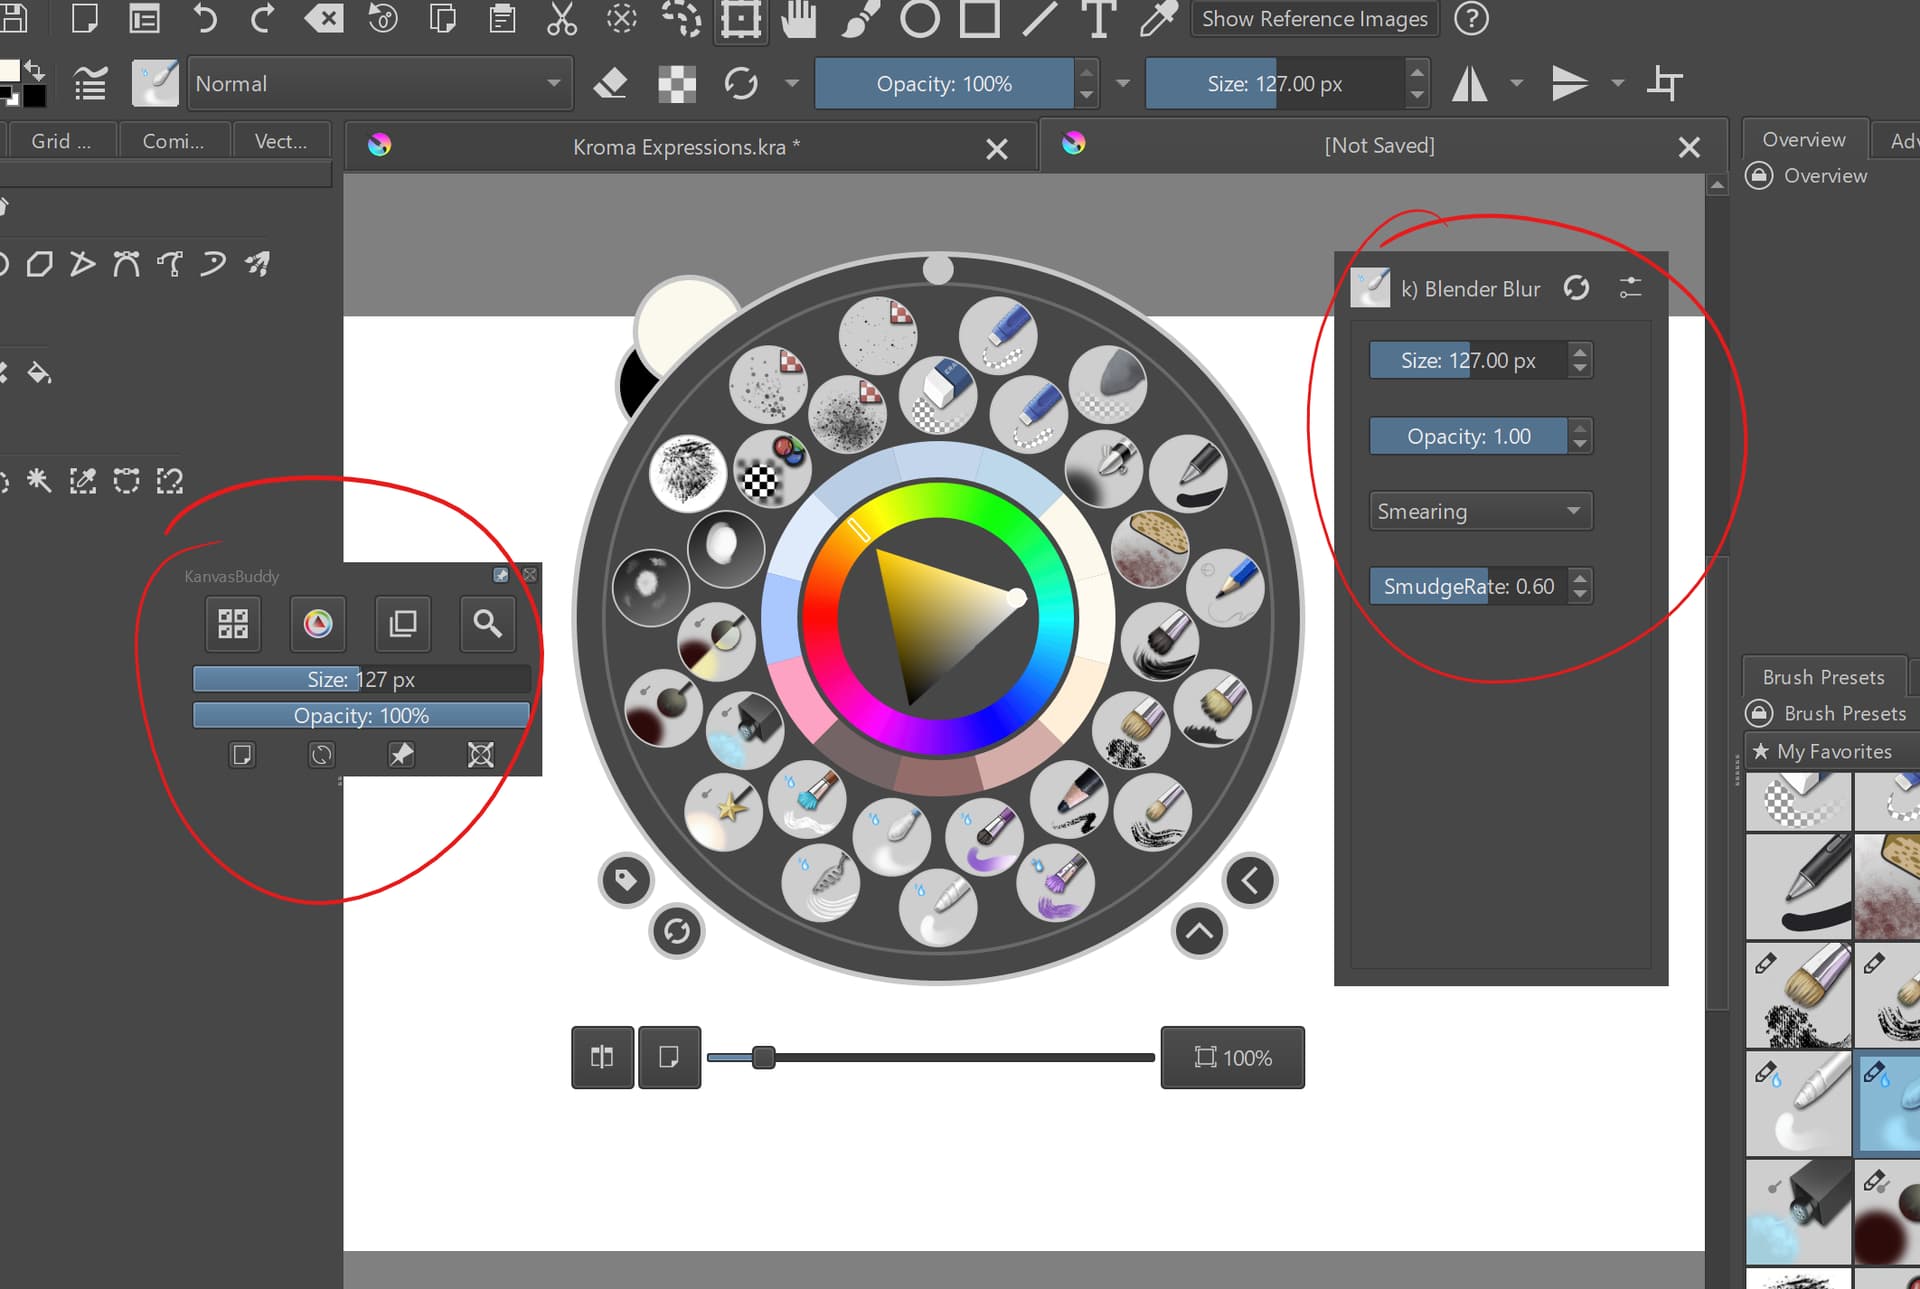Screen dimensions: 1920x1289
Task: Pick the Blender Blur preset thumbnail
Action: click(1370, 288)
